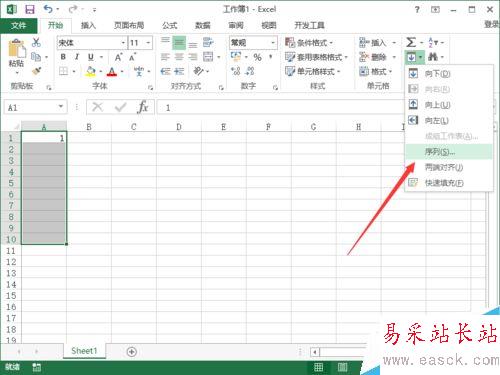
Task: Click the Cut scissors icon
Action: (x=36, y=42)
